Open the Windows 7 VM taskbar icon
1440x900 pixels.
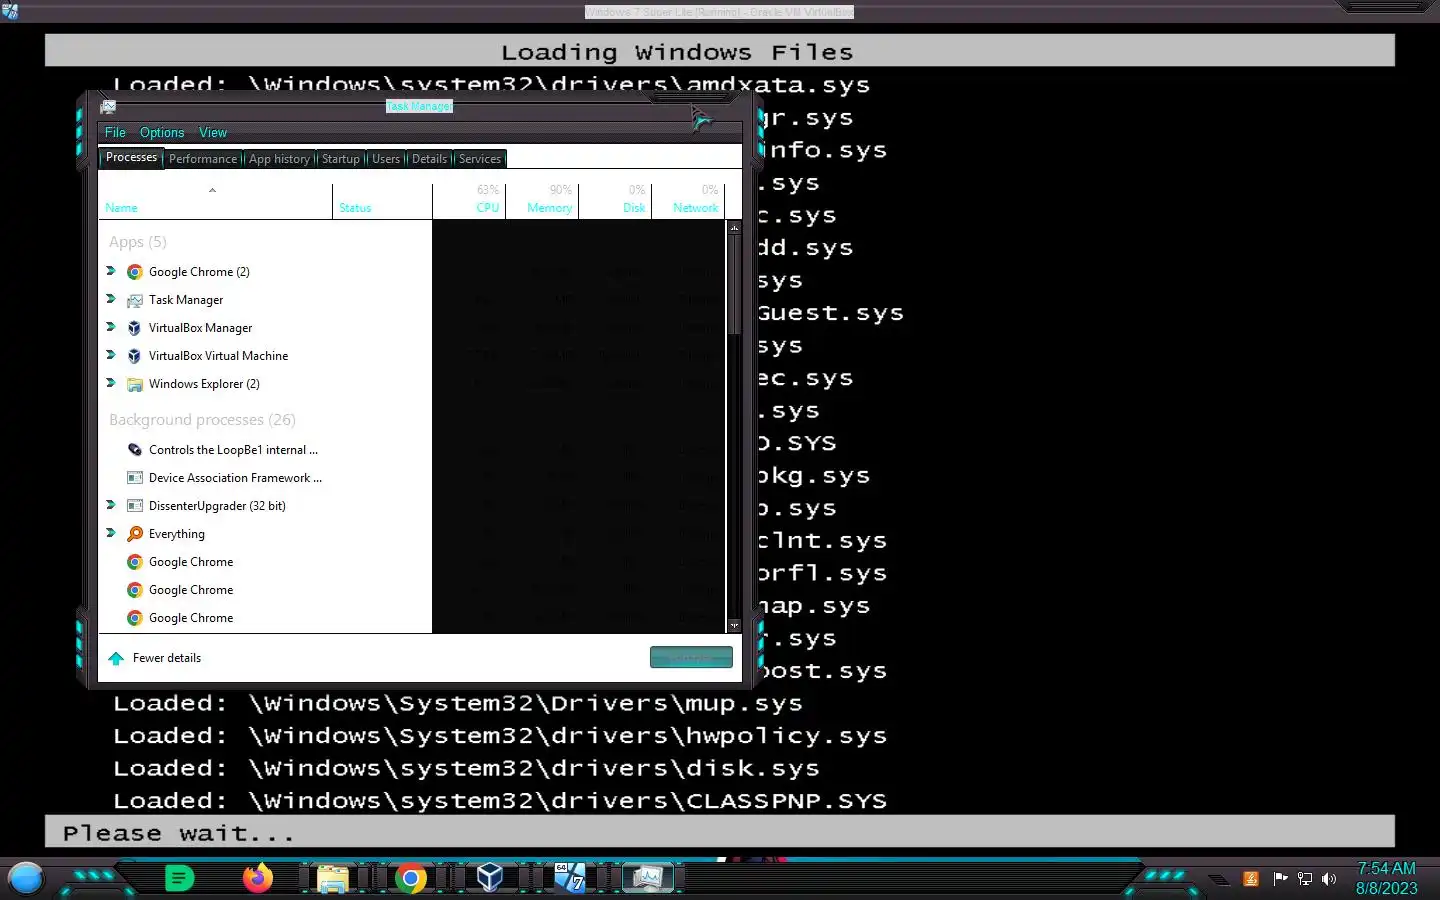pos(569,879)
